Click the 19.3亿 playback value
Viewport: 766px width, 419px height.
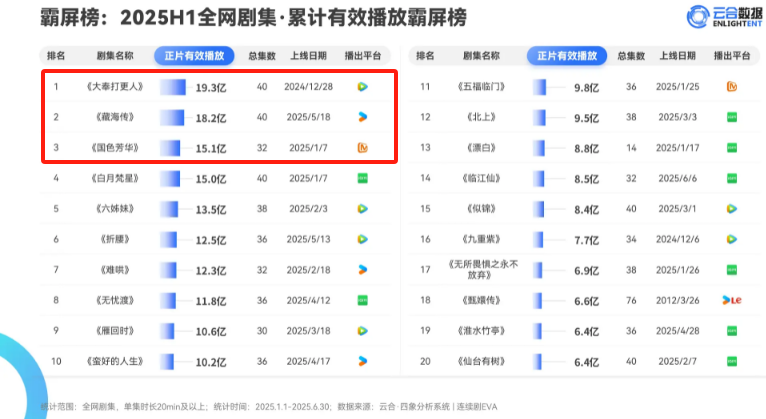tap(211, 88)
